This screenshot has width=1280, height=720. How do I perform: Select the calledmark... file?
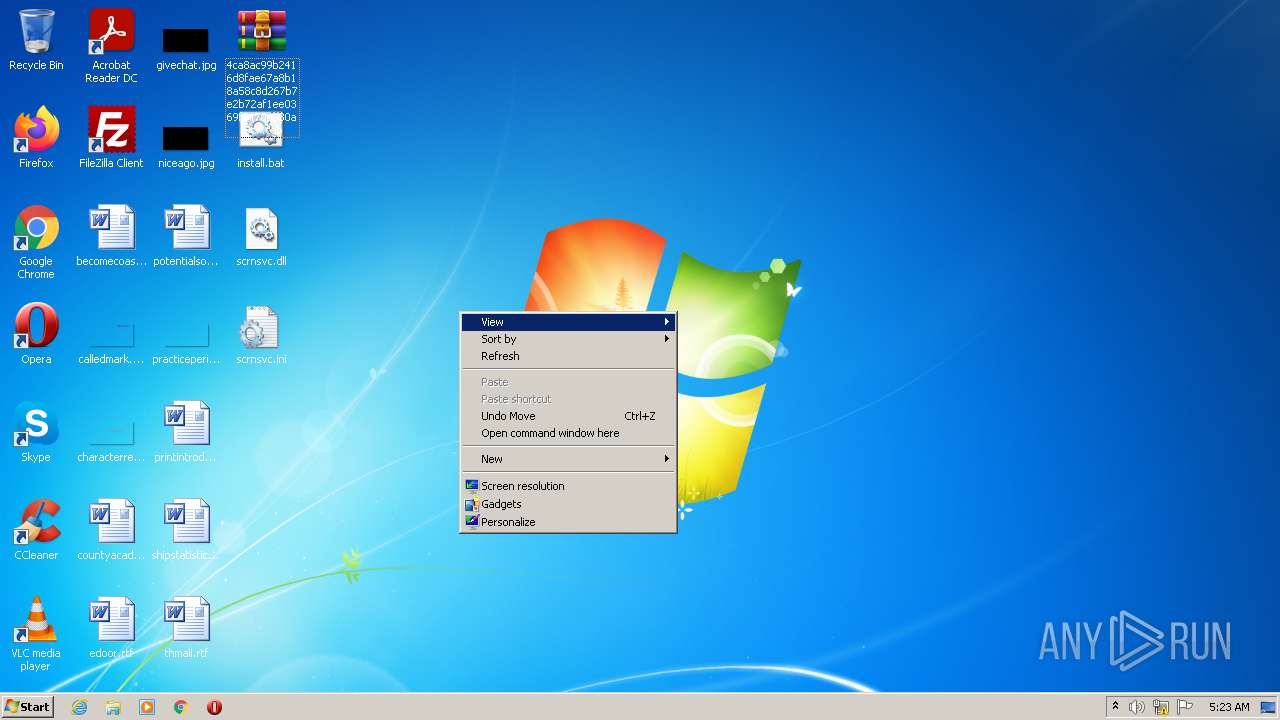tap(111, 343)
